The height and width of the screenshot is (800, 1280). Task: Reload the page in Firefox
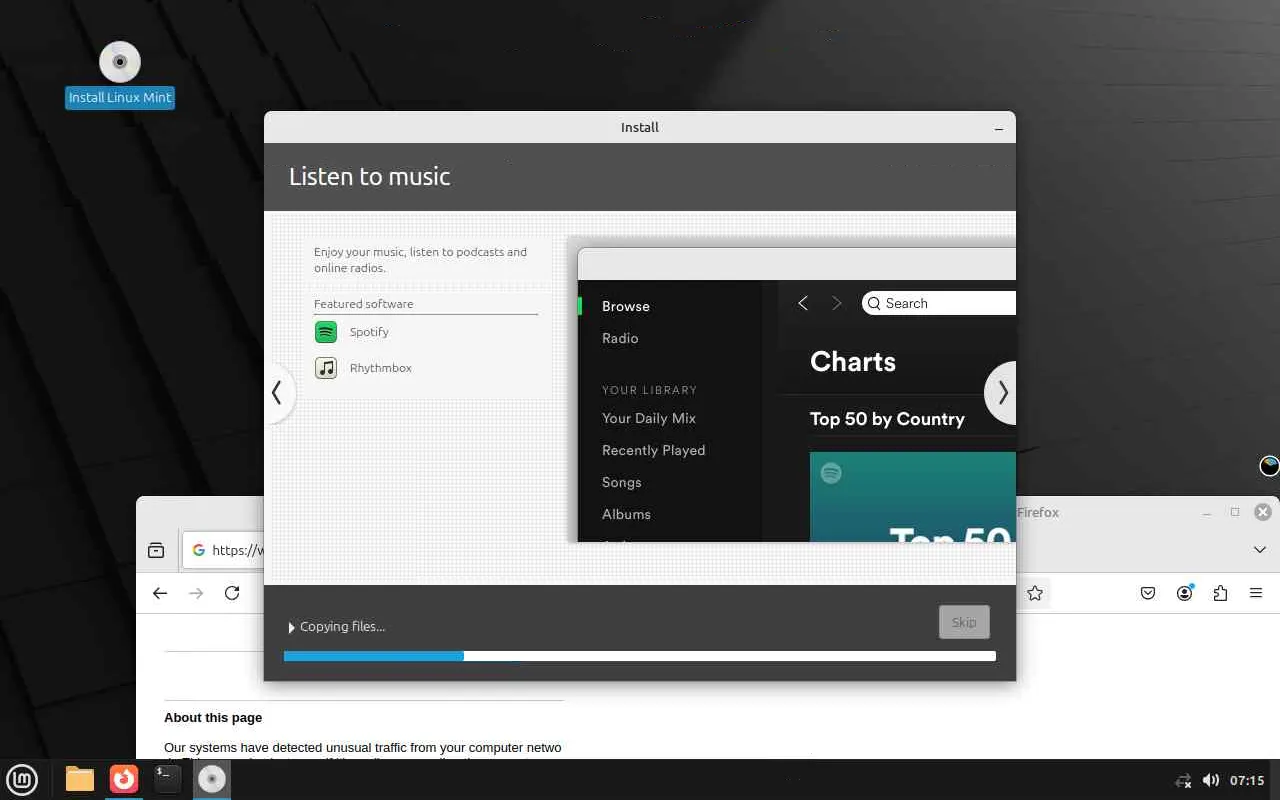[x=232, y=593]
